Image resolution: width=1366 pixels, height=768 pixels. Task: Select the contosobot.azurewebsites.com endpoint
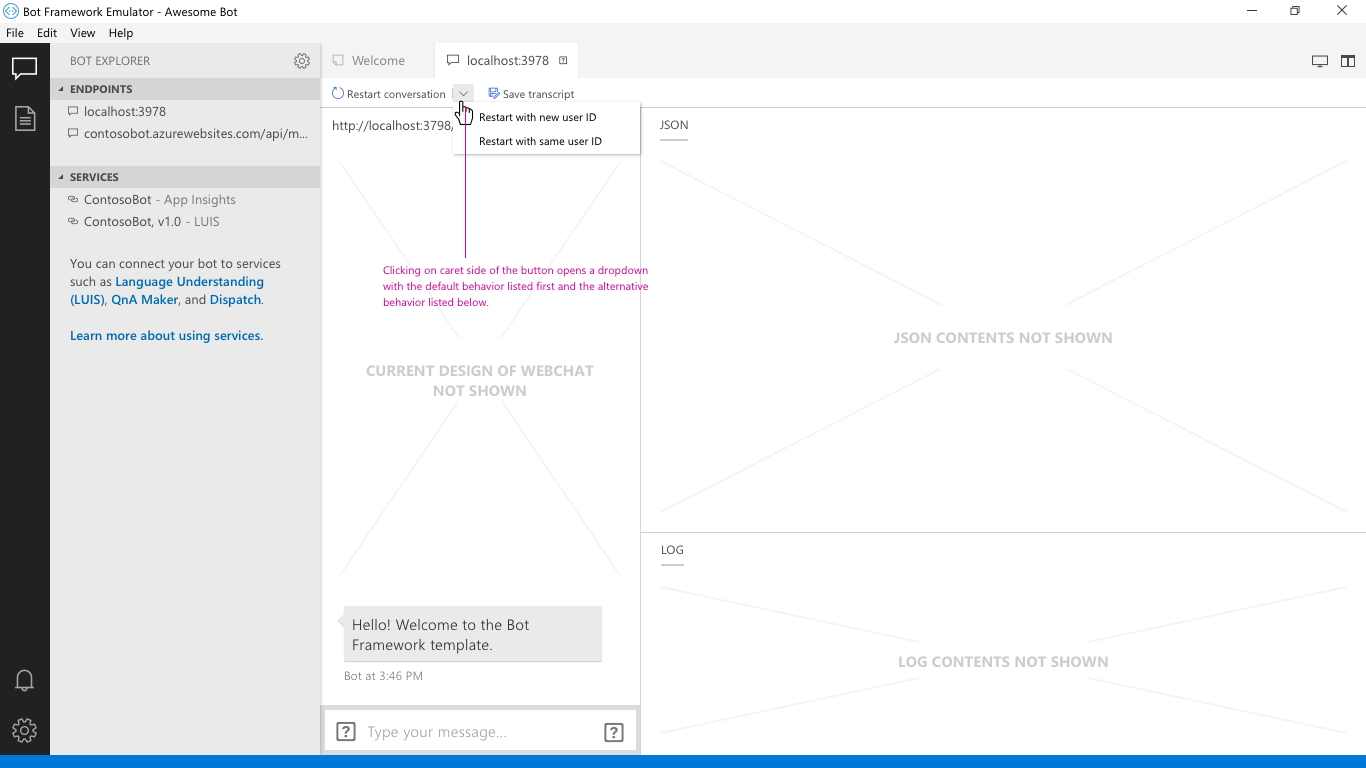185,134
